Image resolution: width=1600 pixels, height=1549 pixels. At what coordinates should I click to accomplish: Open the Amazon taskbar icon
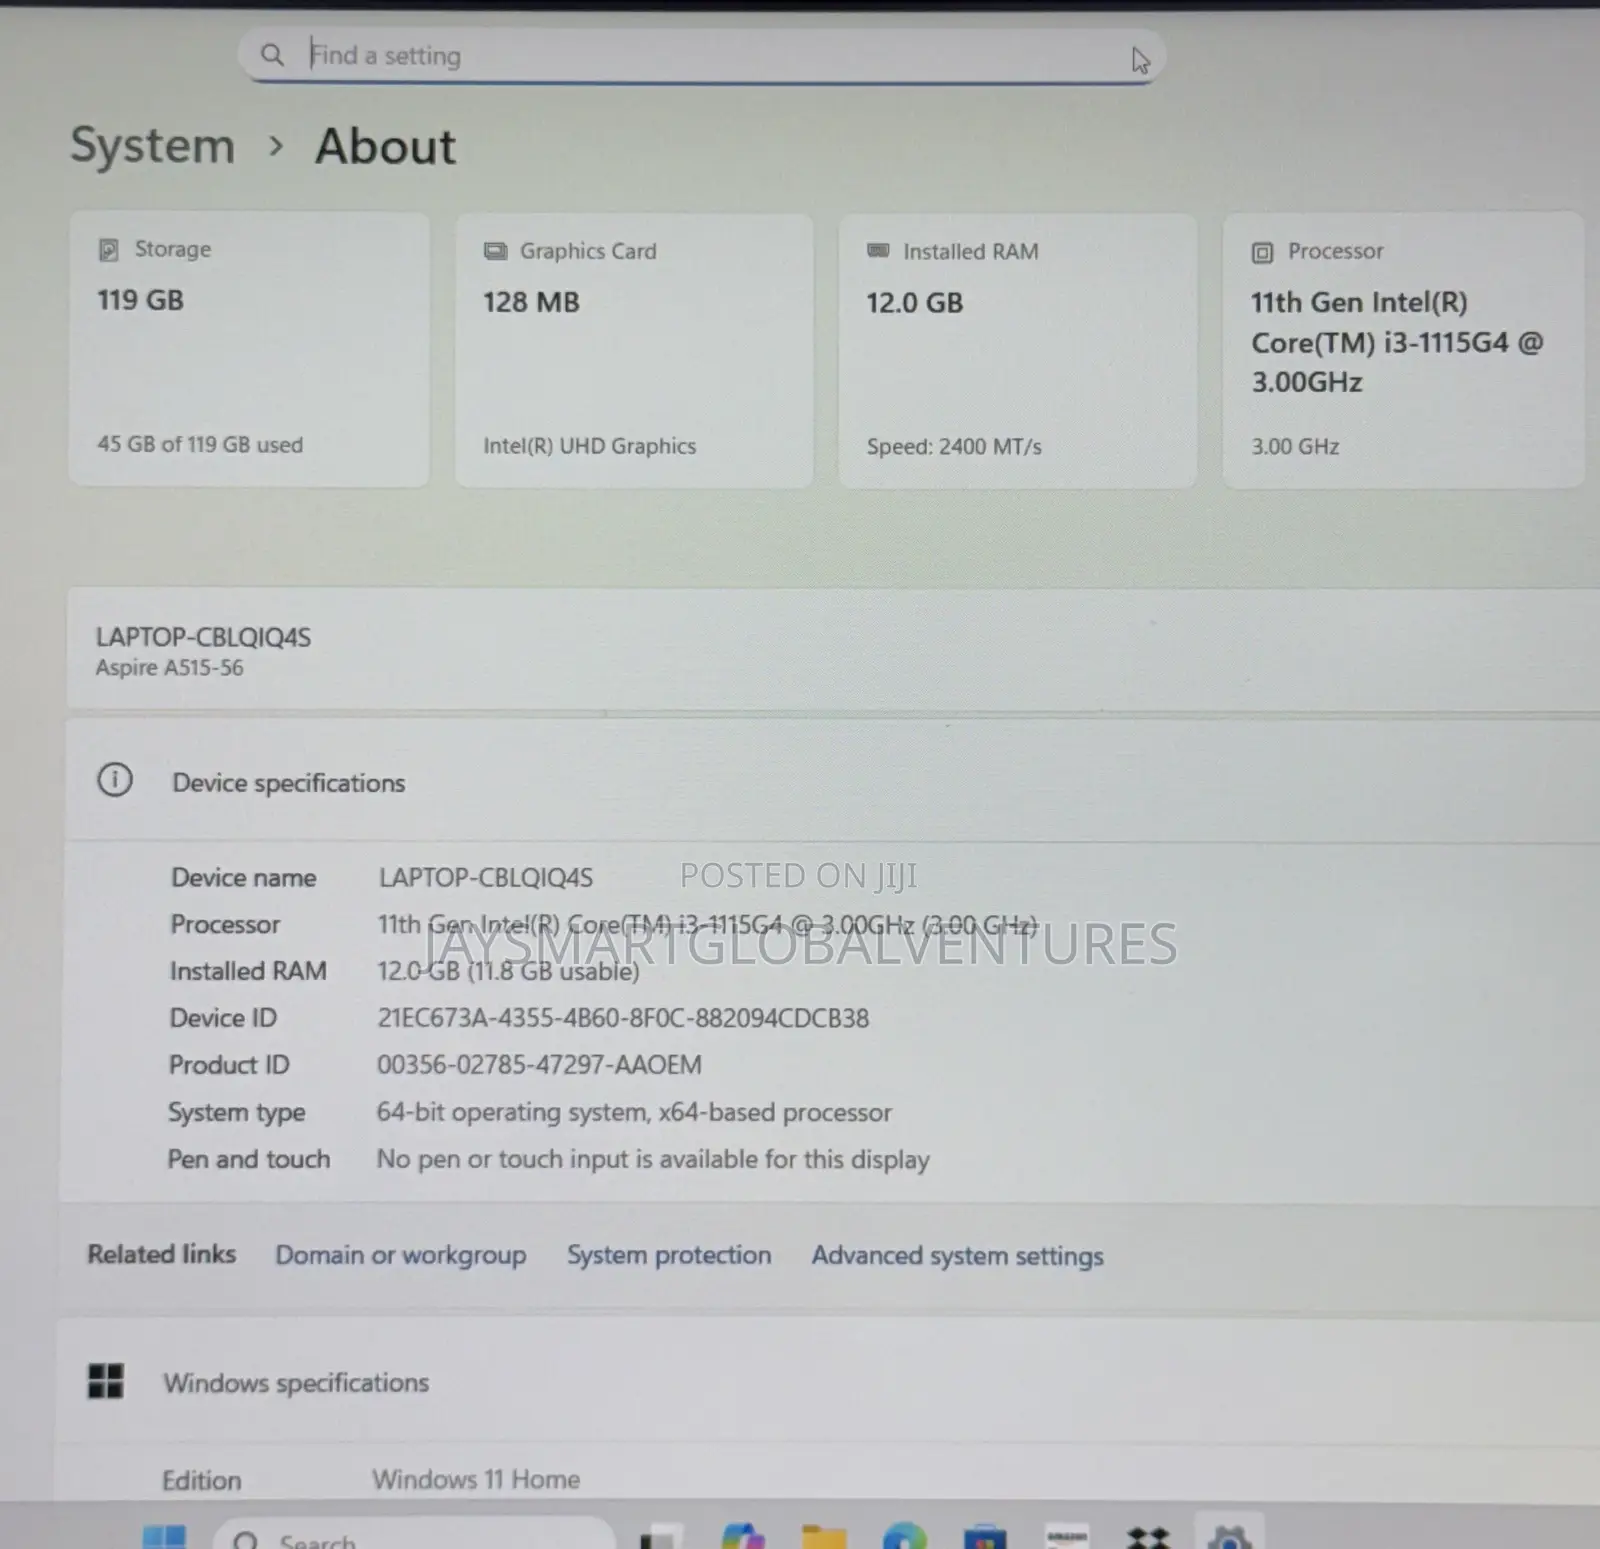(1067, 1538)
